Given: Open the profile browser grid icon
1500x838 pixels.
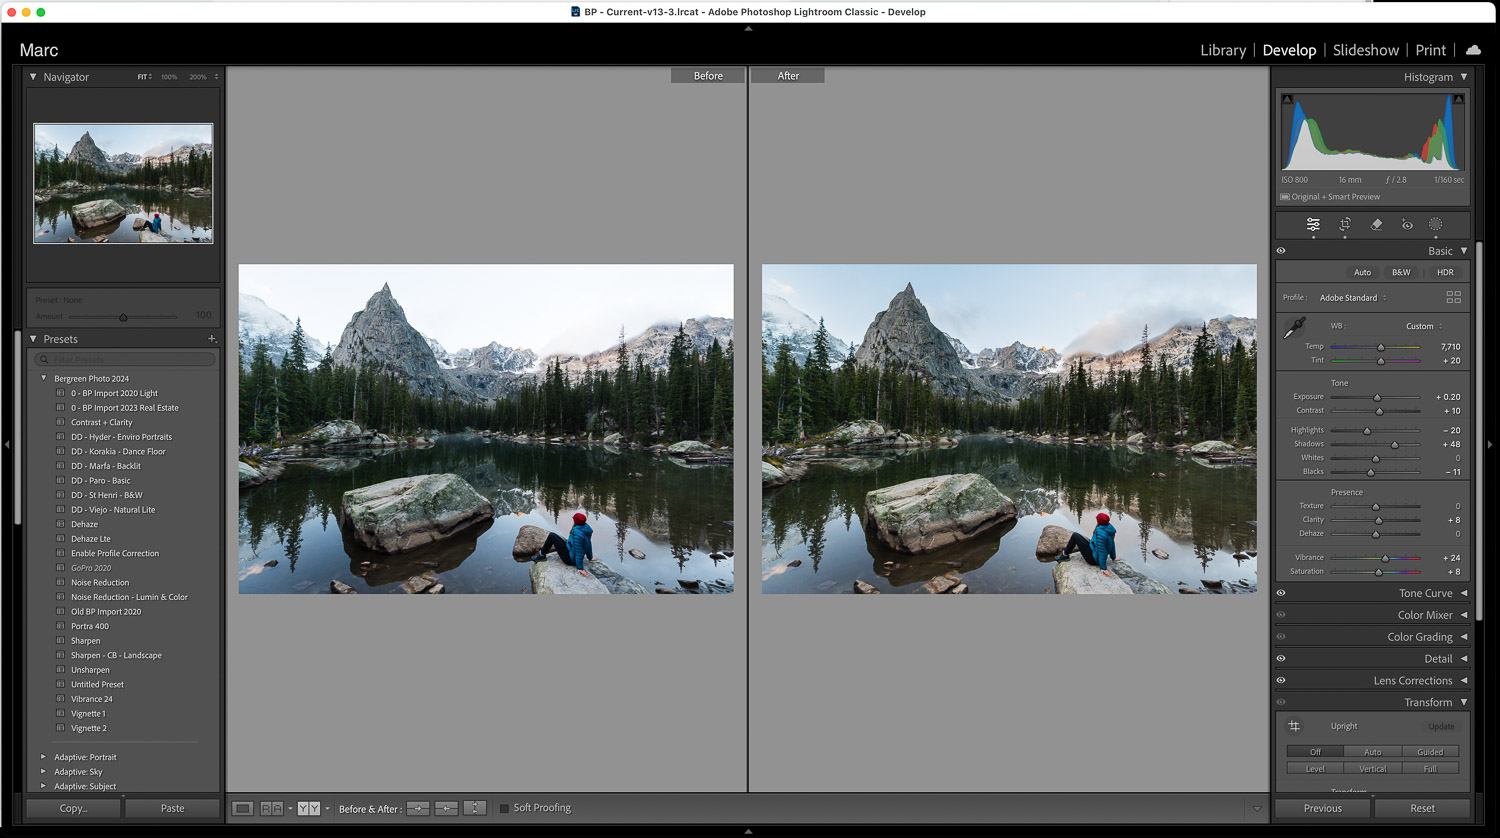Looking at the screenshot, I should point(1453,298).
